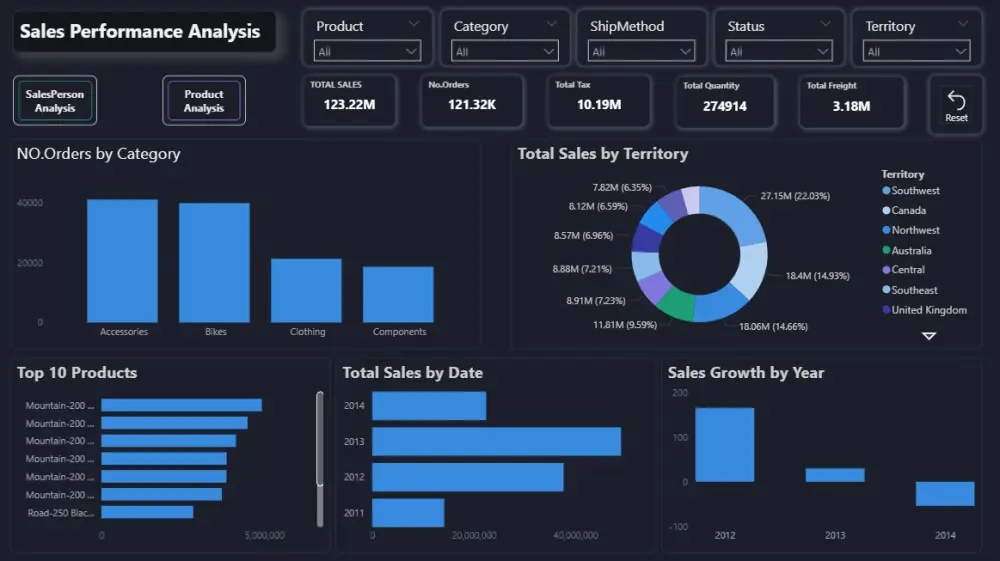Click the Total Sales by Territory heading

(603, 154)
